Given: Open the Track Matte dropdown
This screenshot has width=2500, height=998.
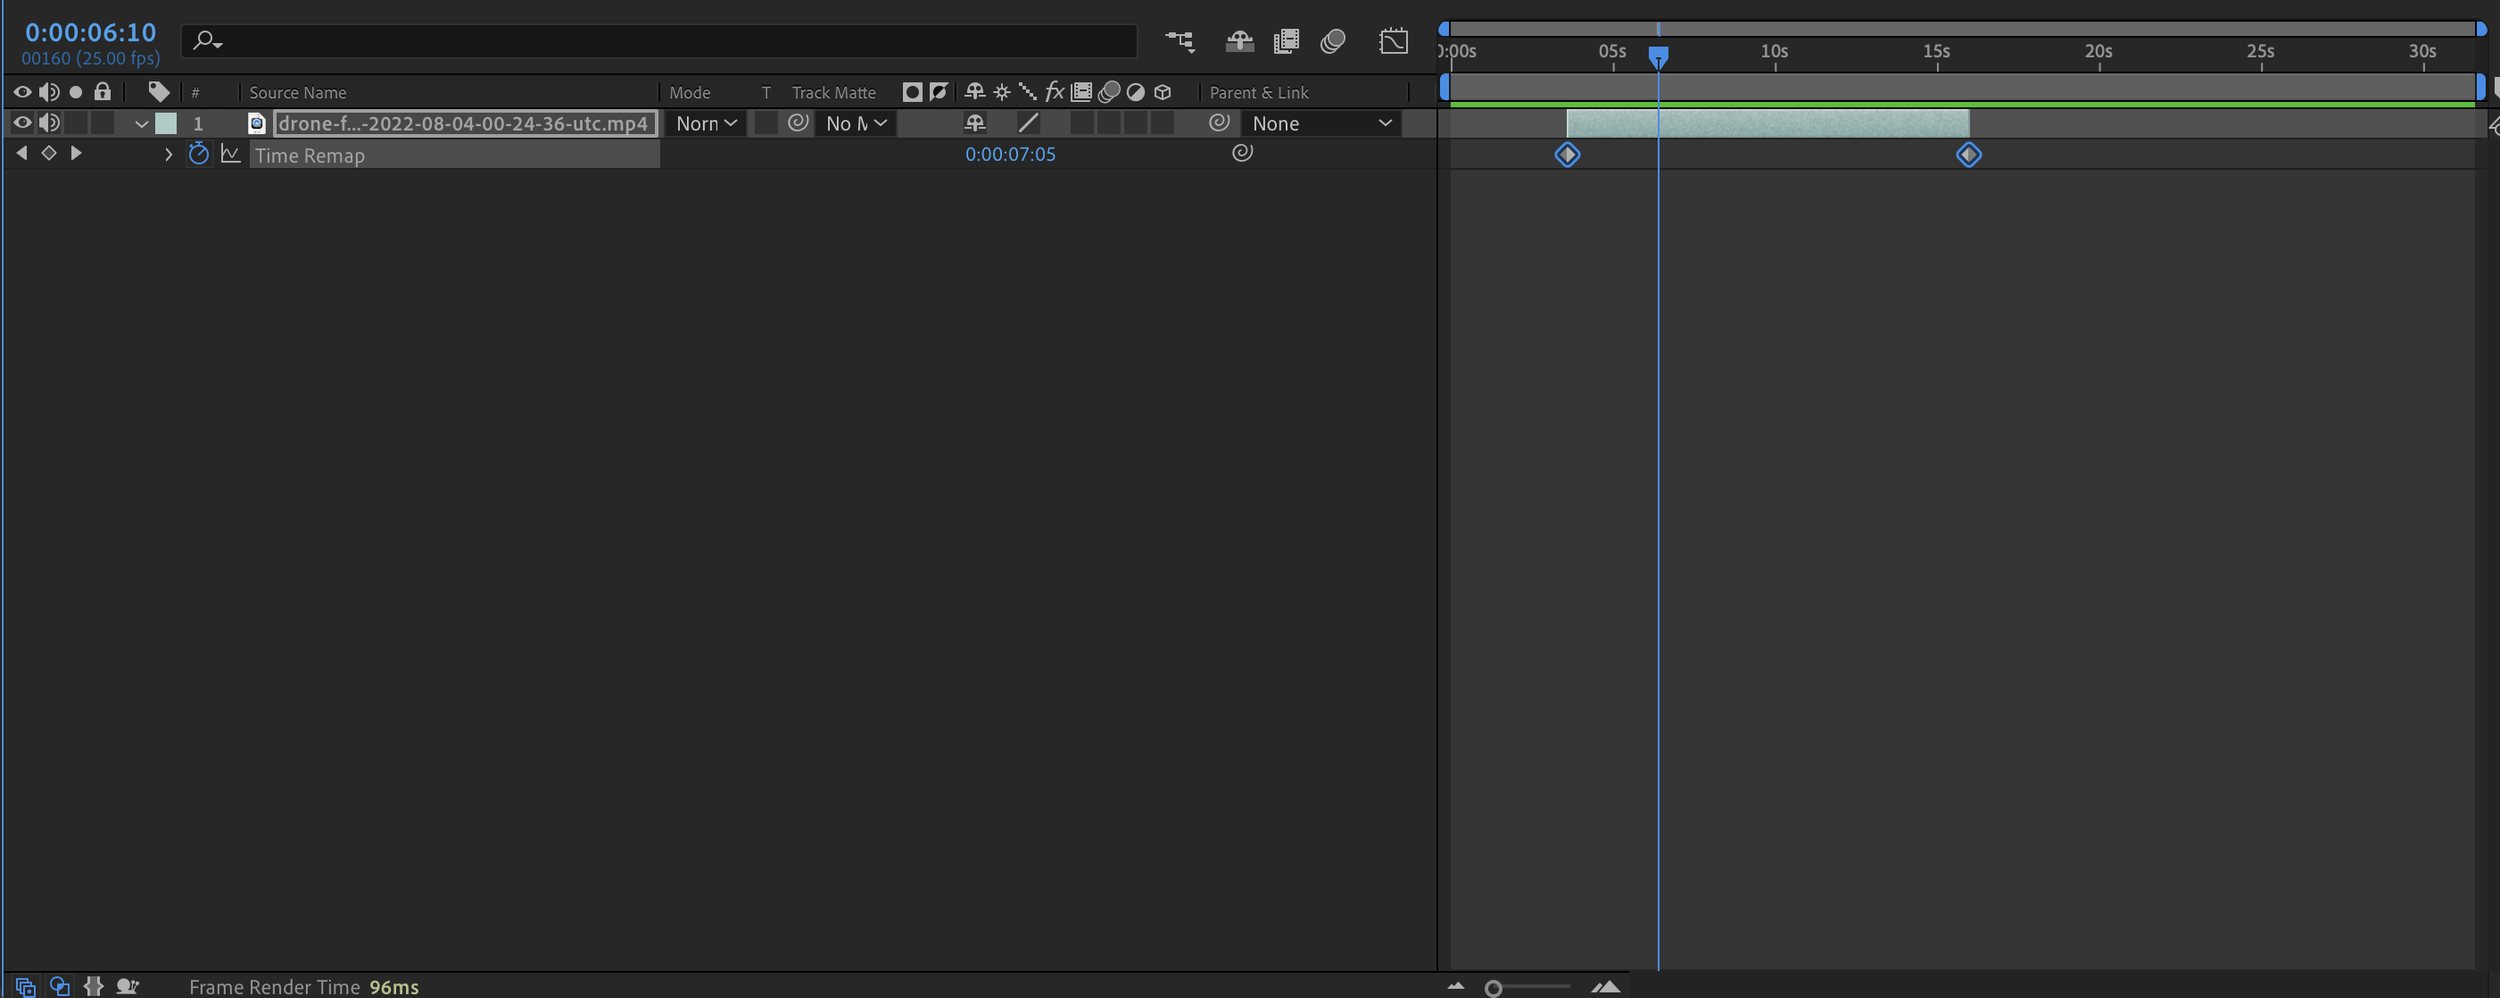Looking at the screenshot, I should coord(855,123).
